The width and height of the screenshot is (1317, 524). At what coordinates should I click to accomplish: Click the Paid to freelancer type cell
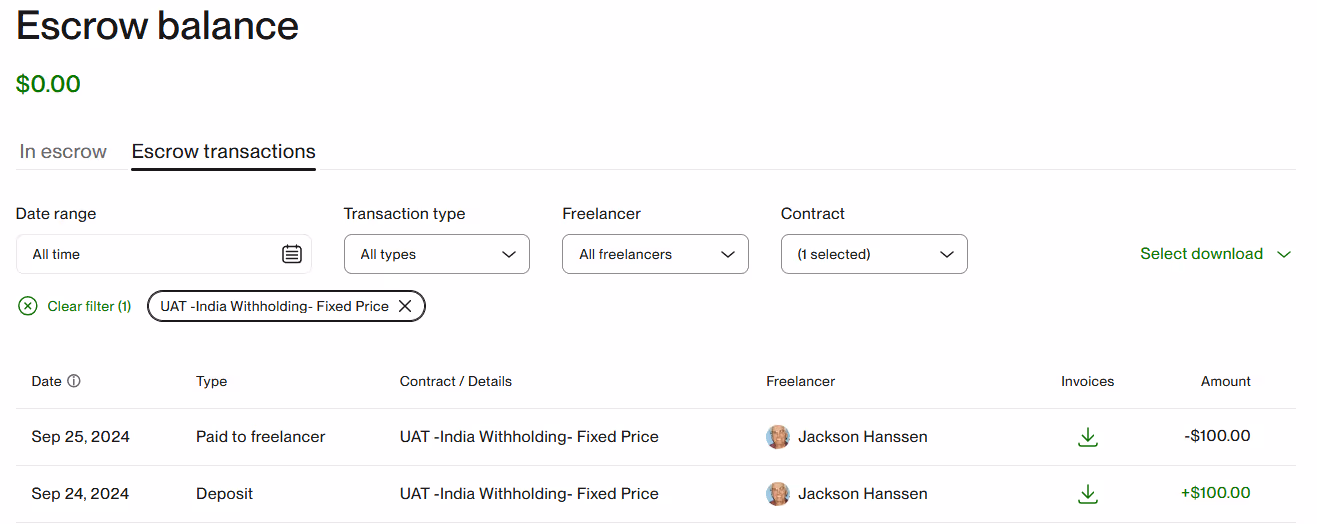tap(261, 437)
